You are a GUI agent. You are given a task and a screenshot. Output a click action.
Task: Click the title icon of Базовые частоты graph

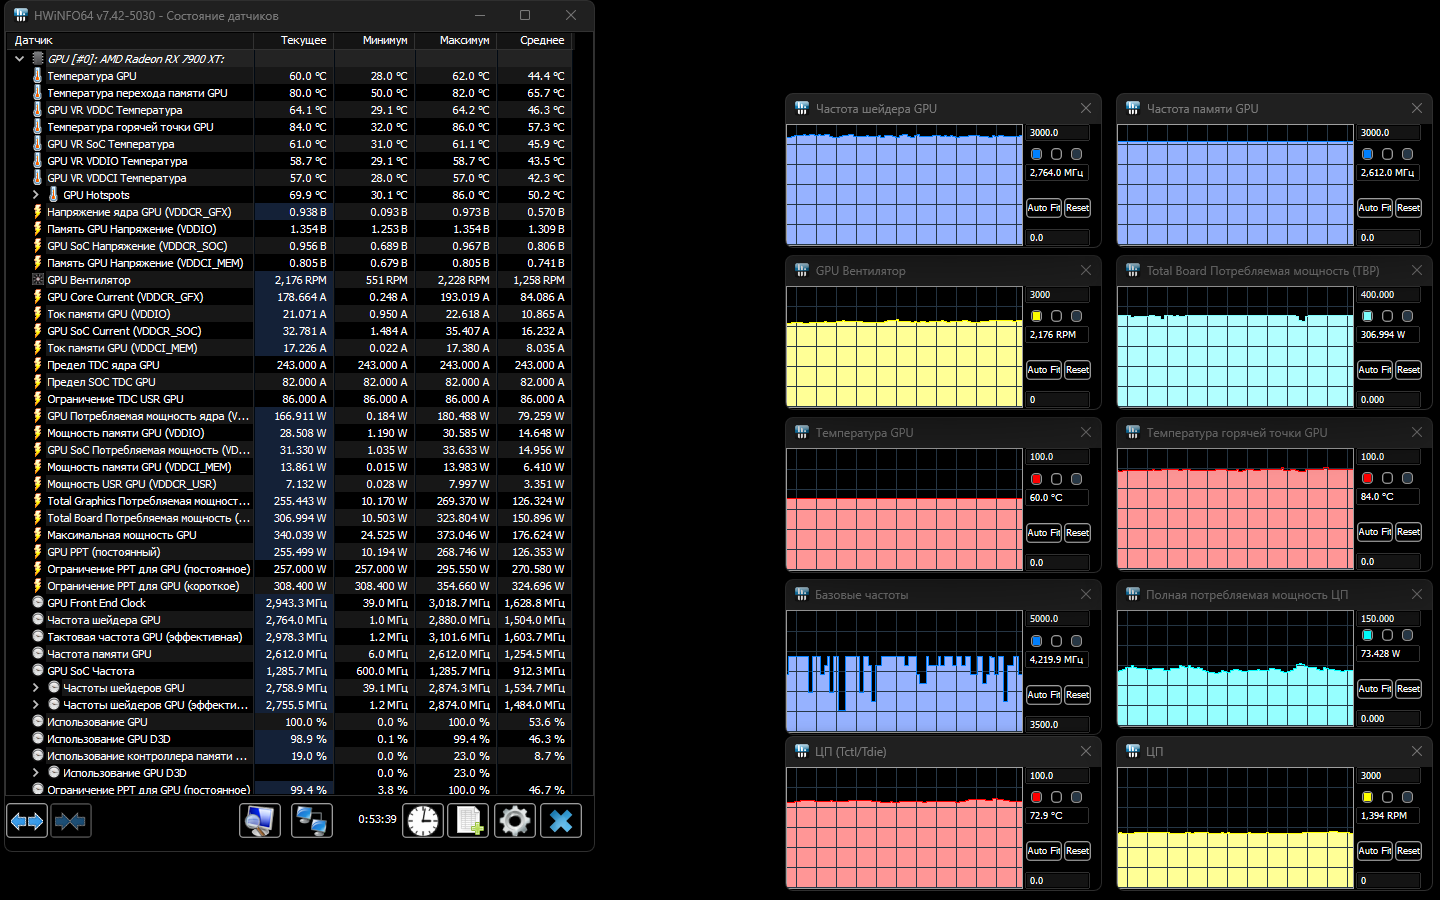tap(801, 594)
